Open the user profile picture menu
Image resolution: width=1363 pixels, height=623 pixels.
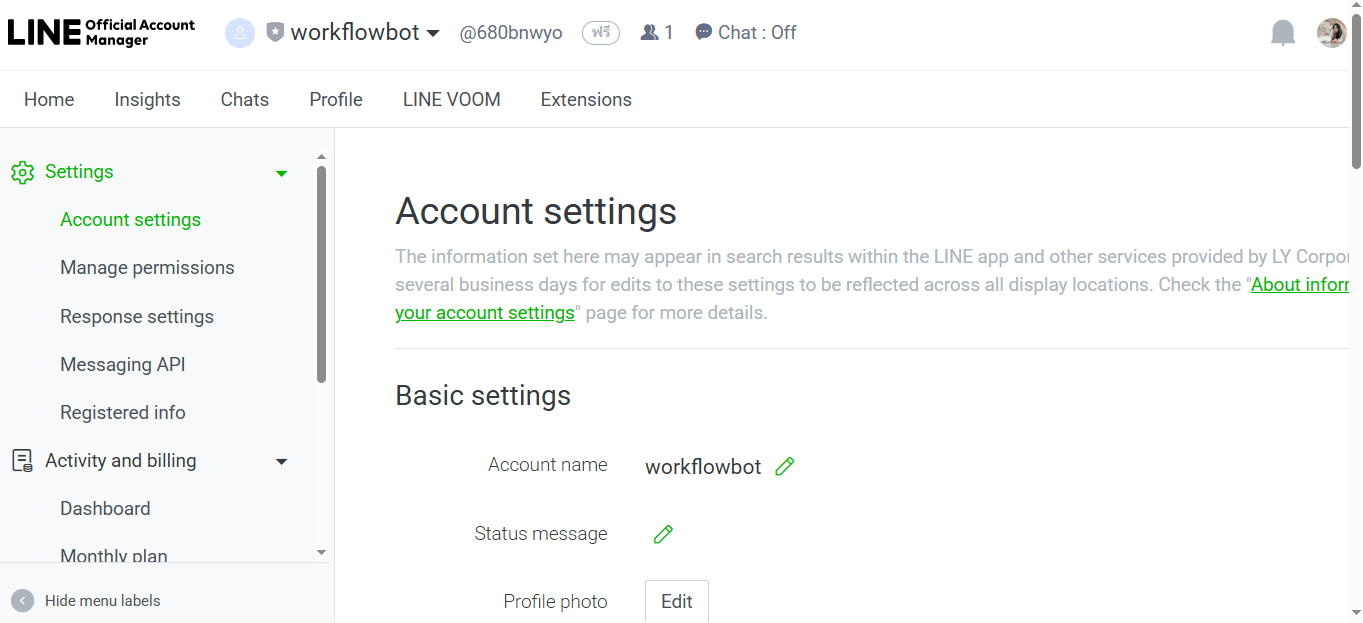1331,33
